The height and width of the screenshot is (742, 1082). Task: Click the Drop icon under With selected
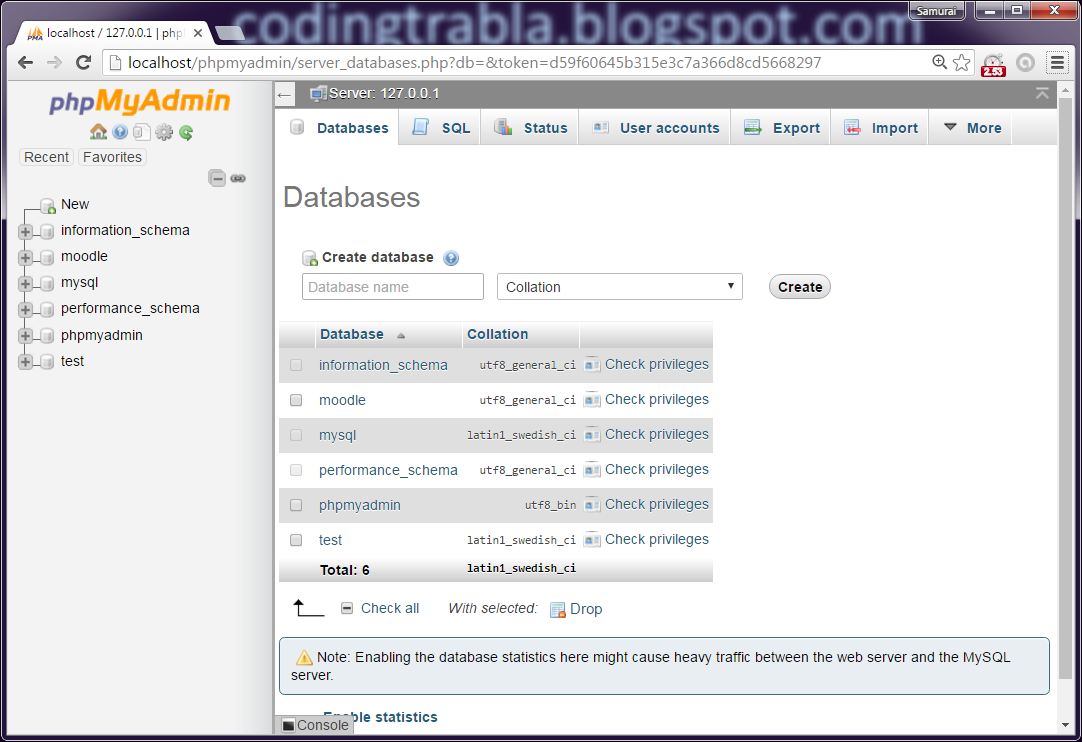click(x=558, y=609)
